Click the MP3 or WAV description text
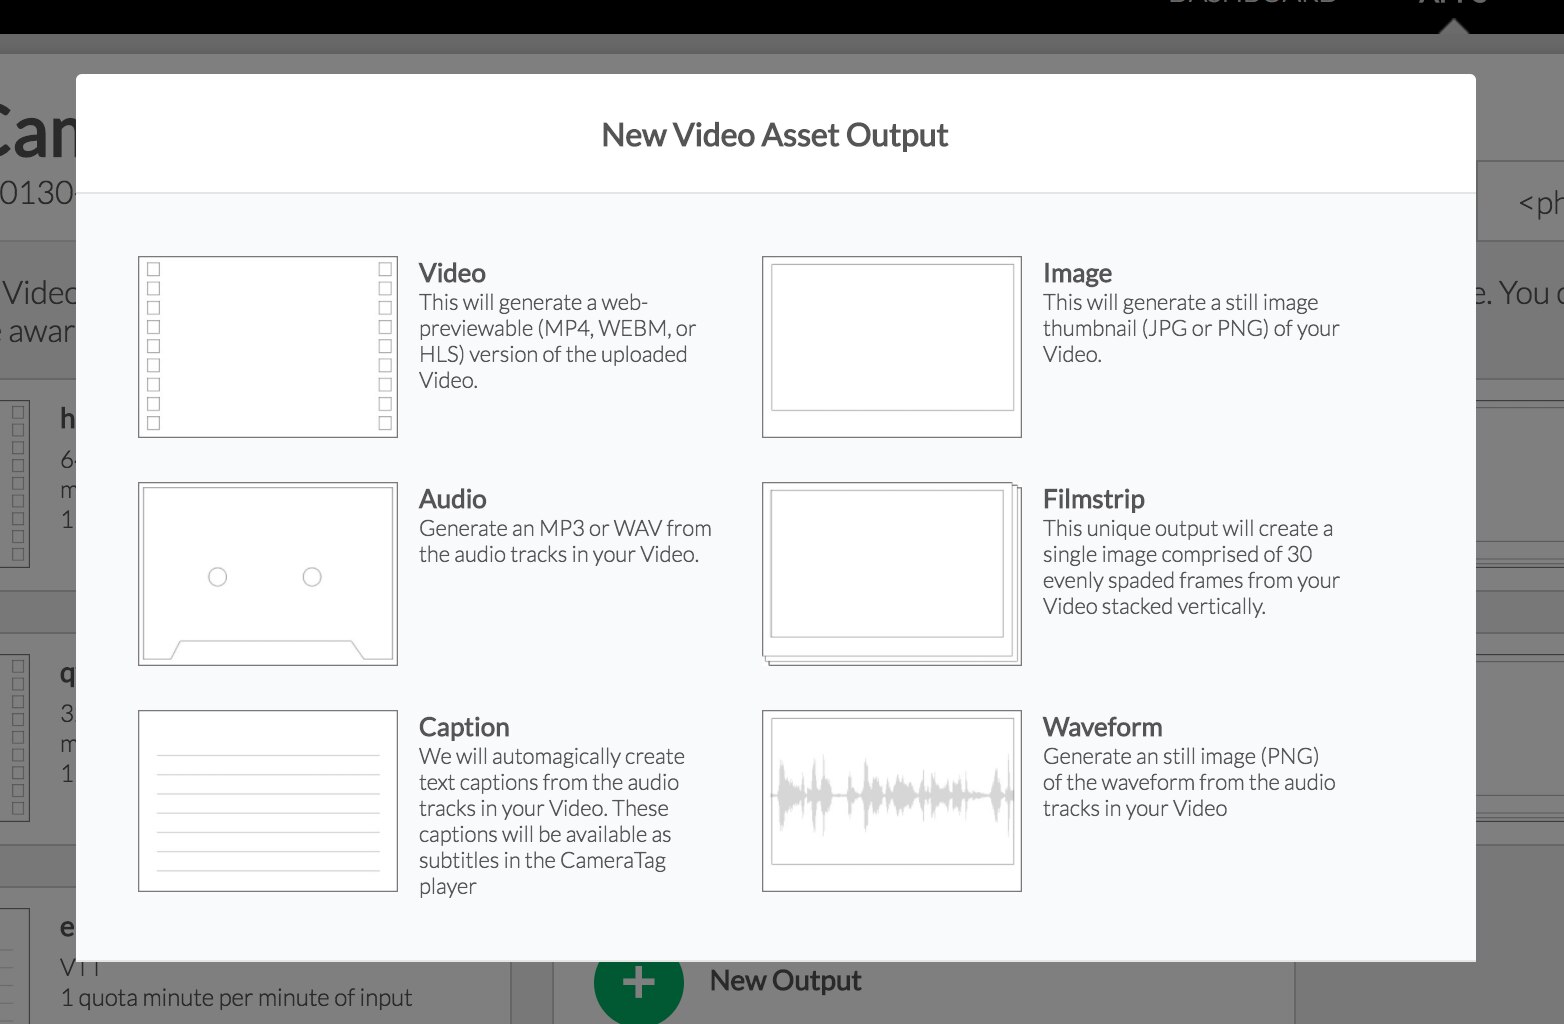1564x1024 pixels. (x=564, y=541)
